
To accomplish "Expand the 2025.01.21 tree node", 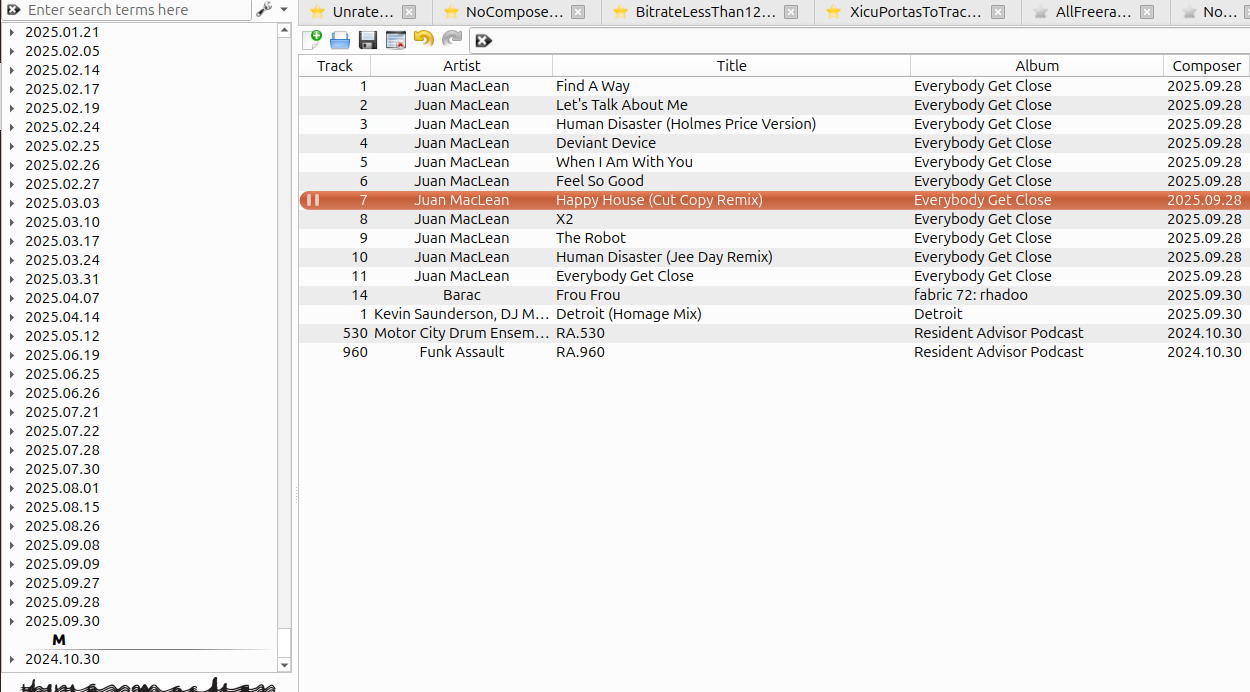I will (x=11, y=32).
